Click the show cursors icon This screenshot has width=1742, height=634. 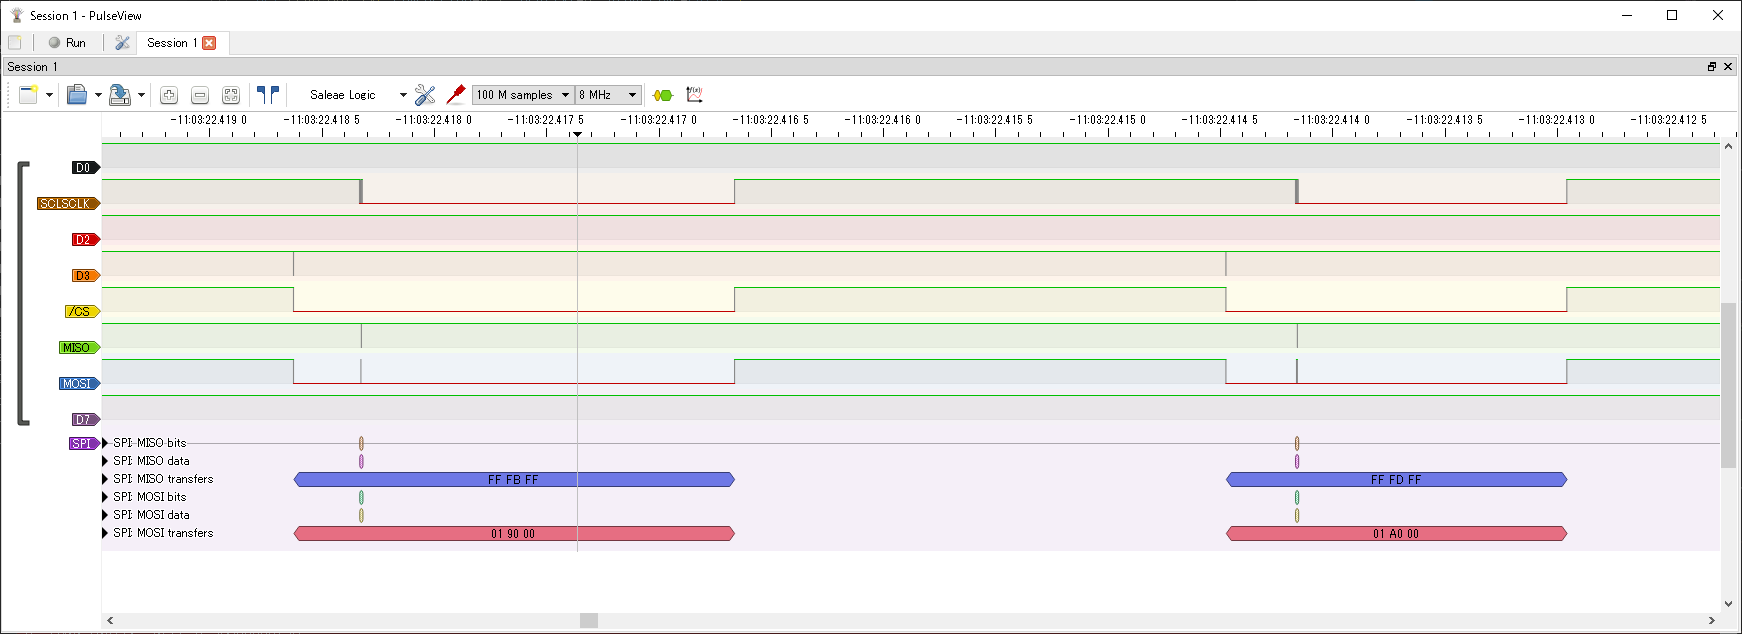[268, 95]
